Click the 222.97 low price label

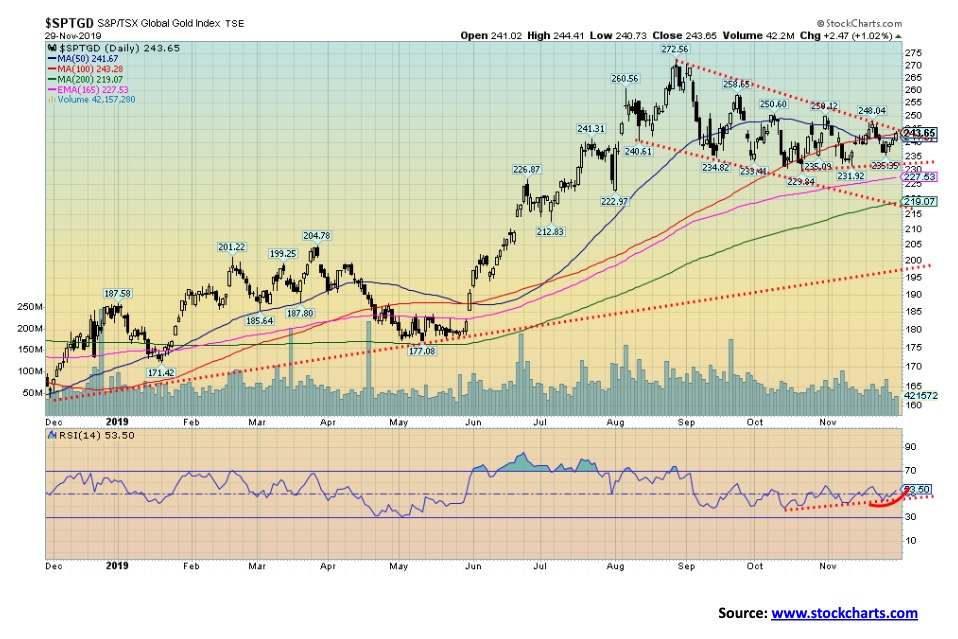614,202
